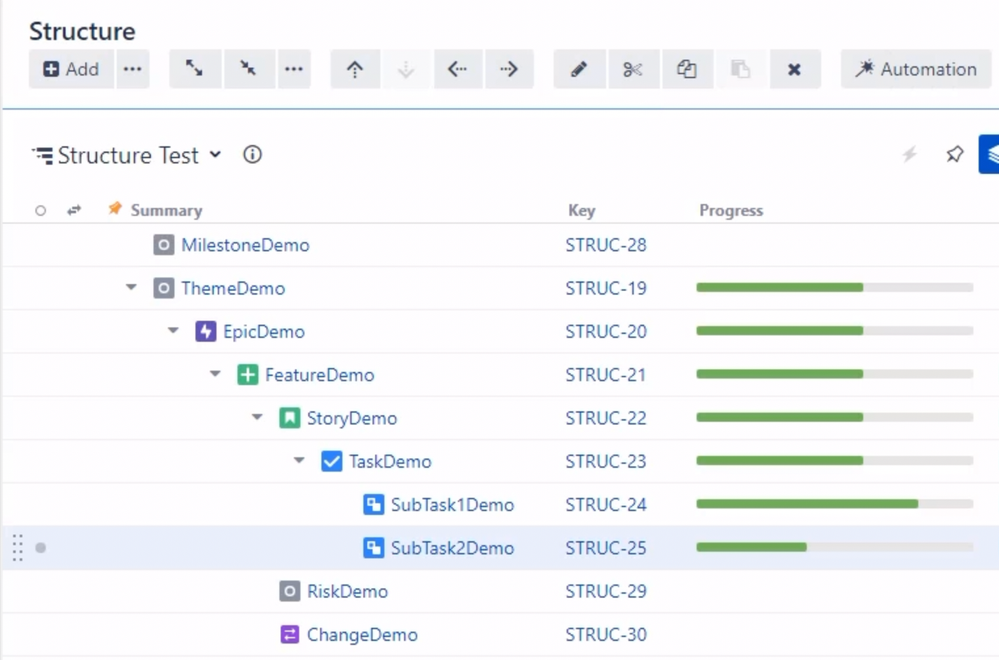The image size is (999, 660).
Task: Click the circle selector in header row
Action: [x=40, y=211]
